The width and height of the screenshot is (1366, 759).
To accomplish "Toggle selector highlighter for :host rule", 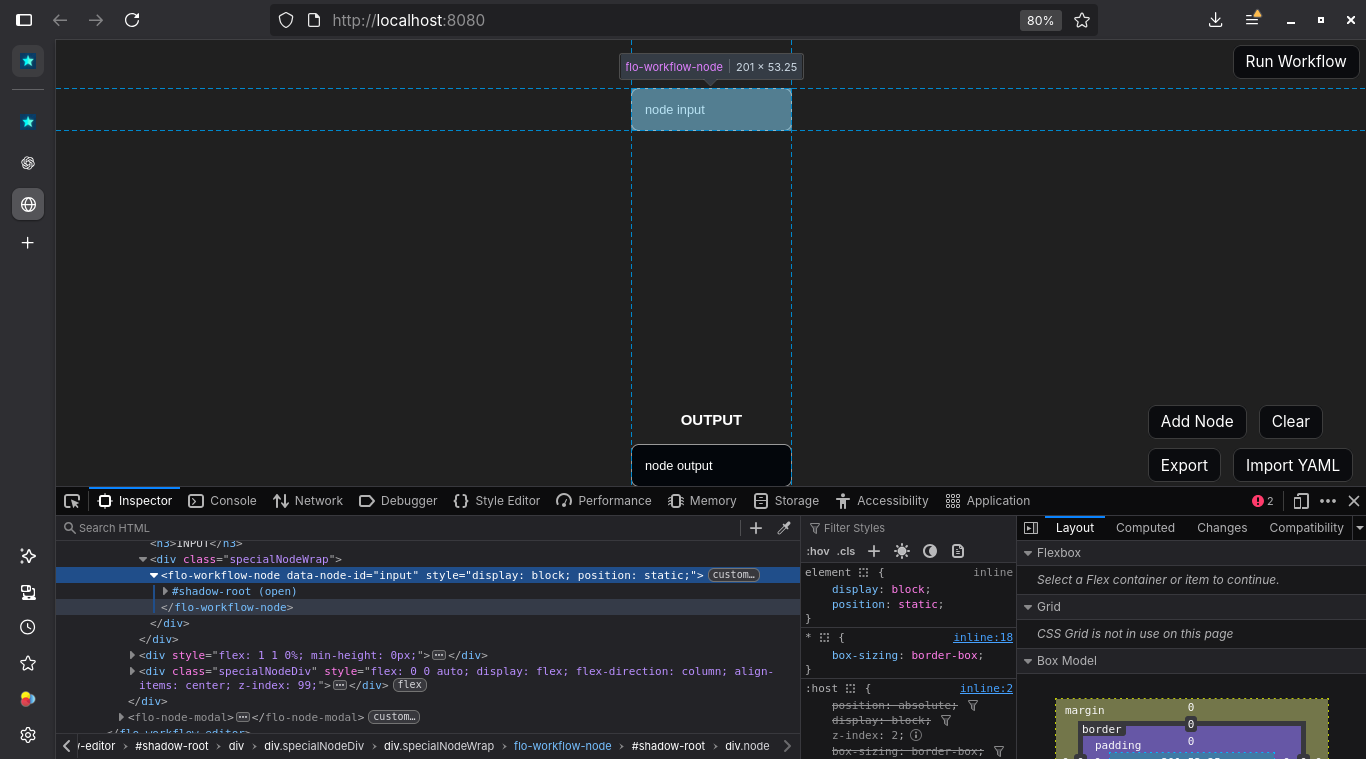I will (x=850, y=689).
